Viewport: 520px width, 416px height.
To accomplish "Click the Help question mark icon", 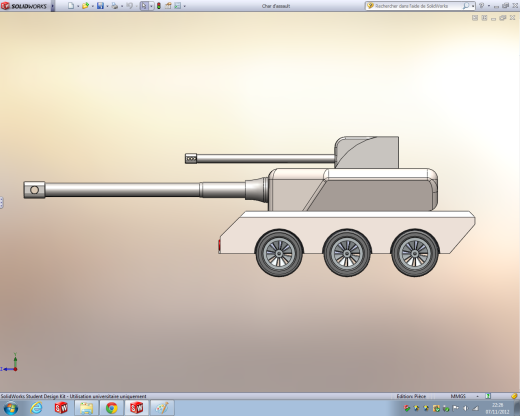I will 481,6.
